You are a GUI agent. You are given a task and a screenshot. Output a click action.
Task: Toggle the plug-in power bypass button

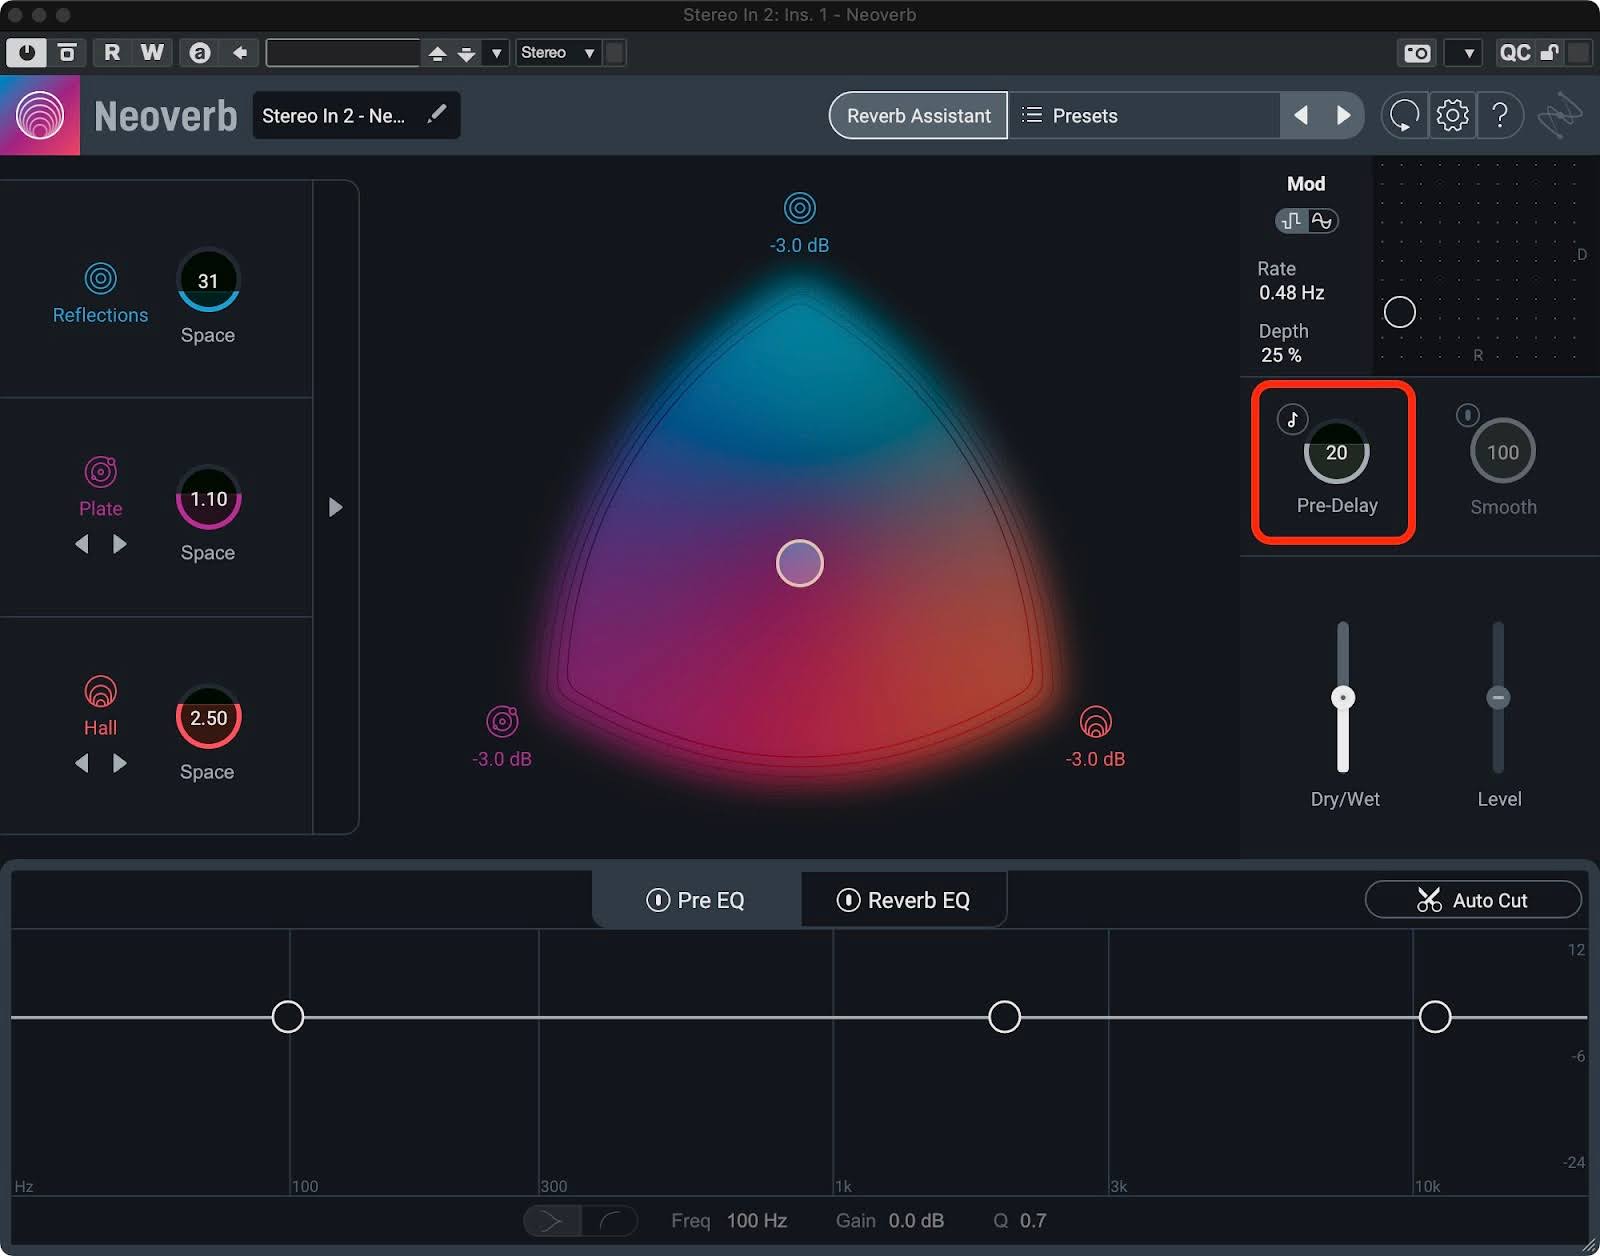tap(26, 52)
